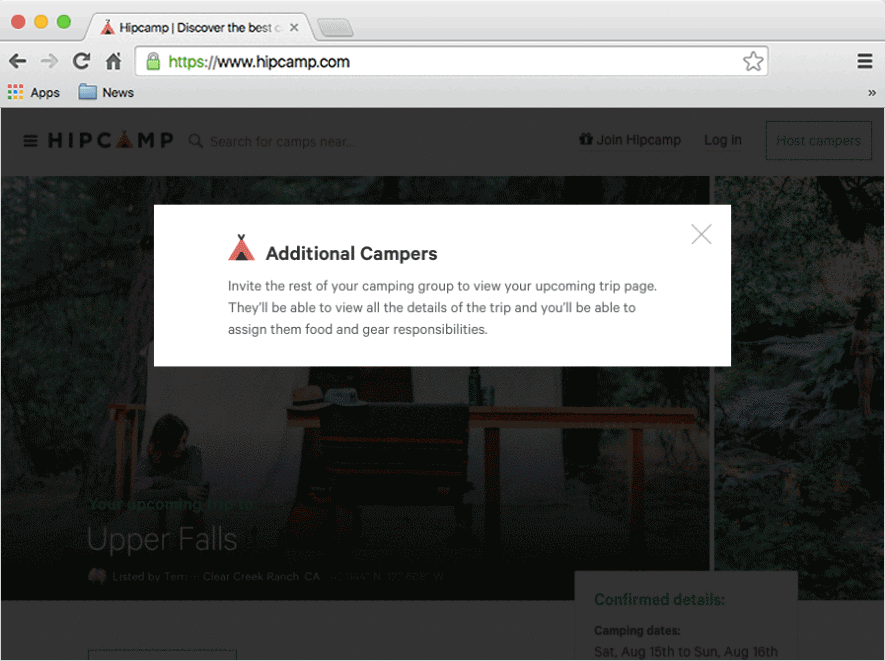The height and width of the screenshot is (661, 885).
Task: Show hidden bookmarks overflow chevron
Action: [x=872, y=93]
